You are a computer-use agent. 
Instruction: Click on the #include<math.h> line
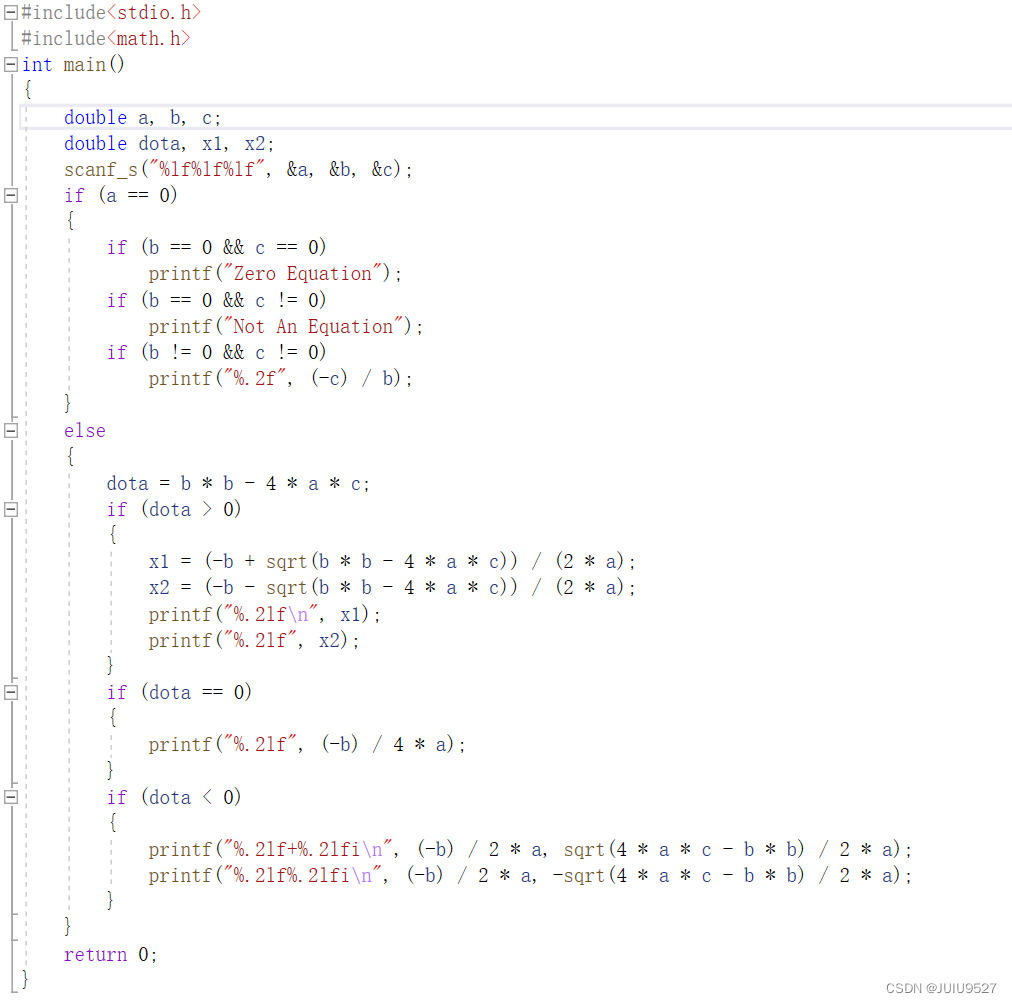tap(106, 39)
